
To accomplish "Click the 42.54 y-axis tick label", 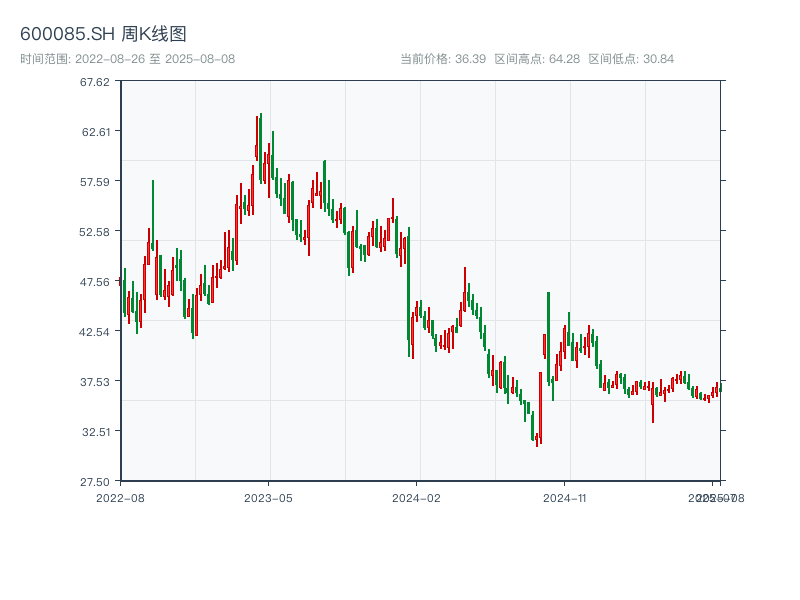I will click(95, 331).
